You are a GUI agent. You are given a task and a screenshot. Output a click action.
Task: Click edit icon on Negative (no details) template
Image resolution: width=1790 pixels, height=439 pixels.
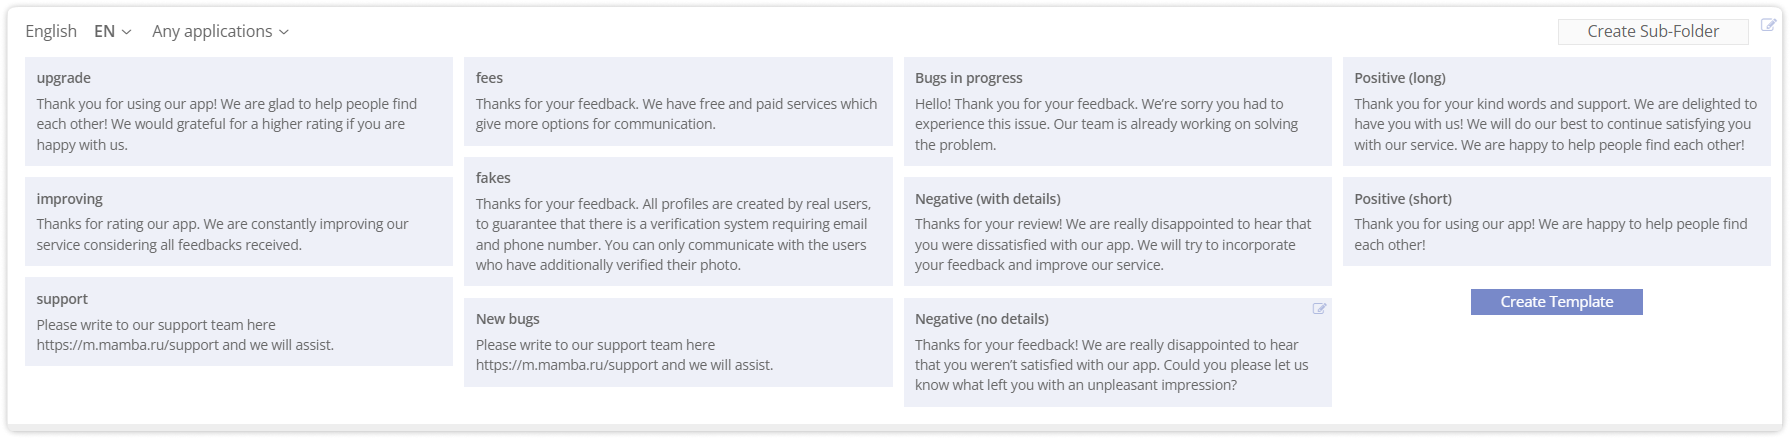(x=1319, y=309)
